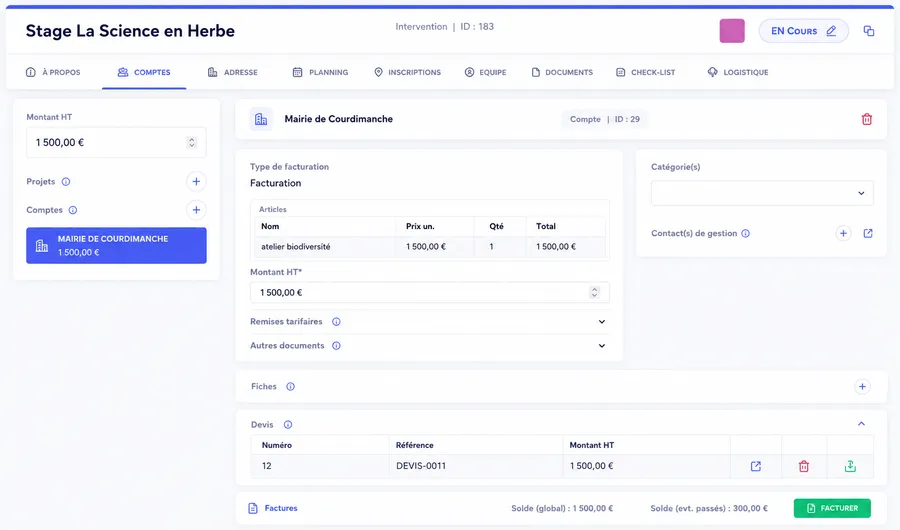Go to the CHECK-LIST tab
The width and height of the screenshot is (900, 530).
[x=646, y=72]
